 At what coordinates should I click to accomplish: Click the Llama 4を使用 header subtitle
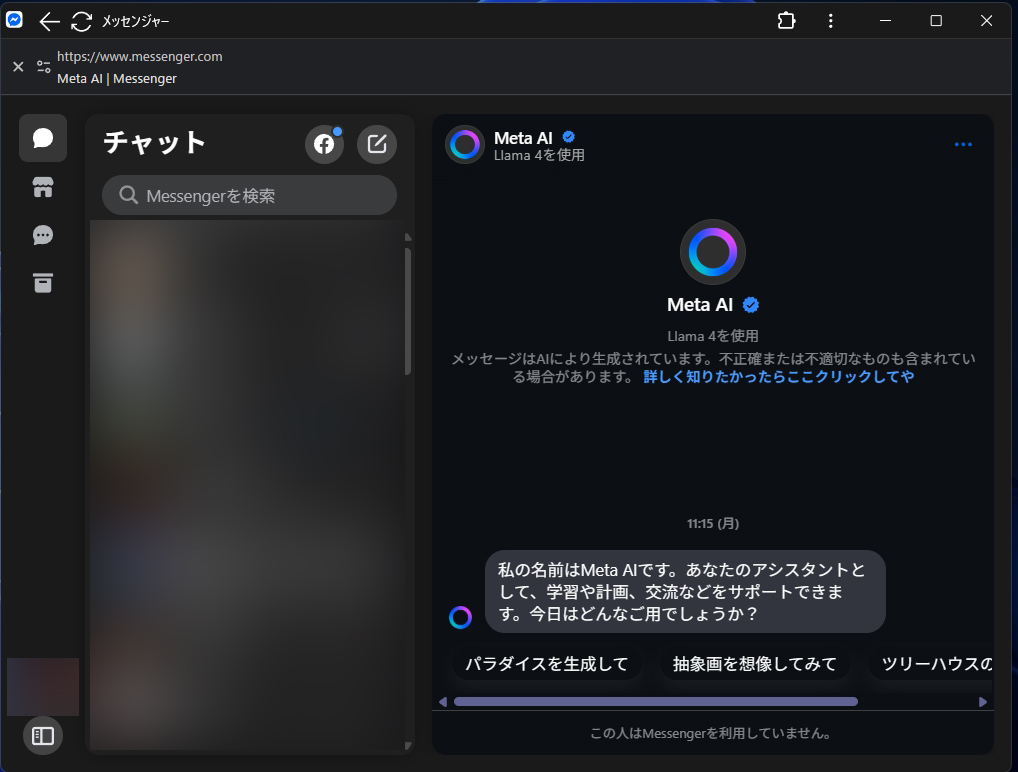click(539, 155)
